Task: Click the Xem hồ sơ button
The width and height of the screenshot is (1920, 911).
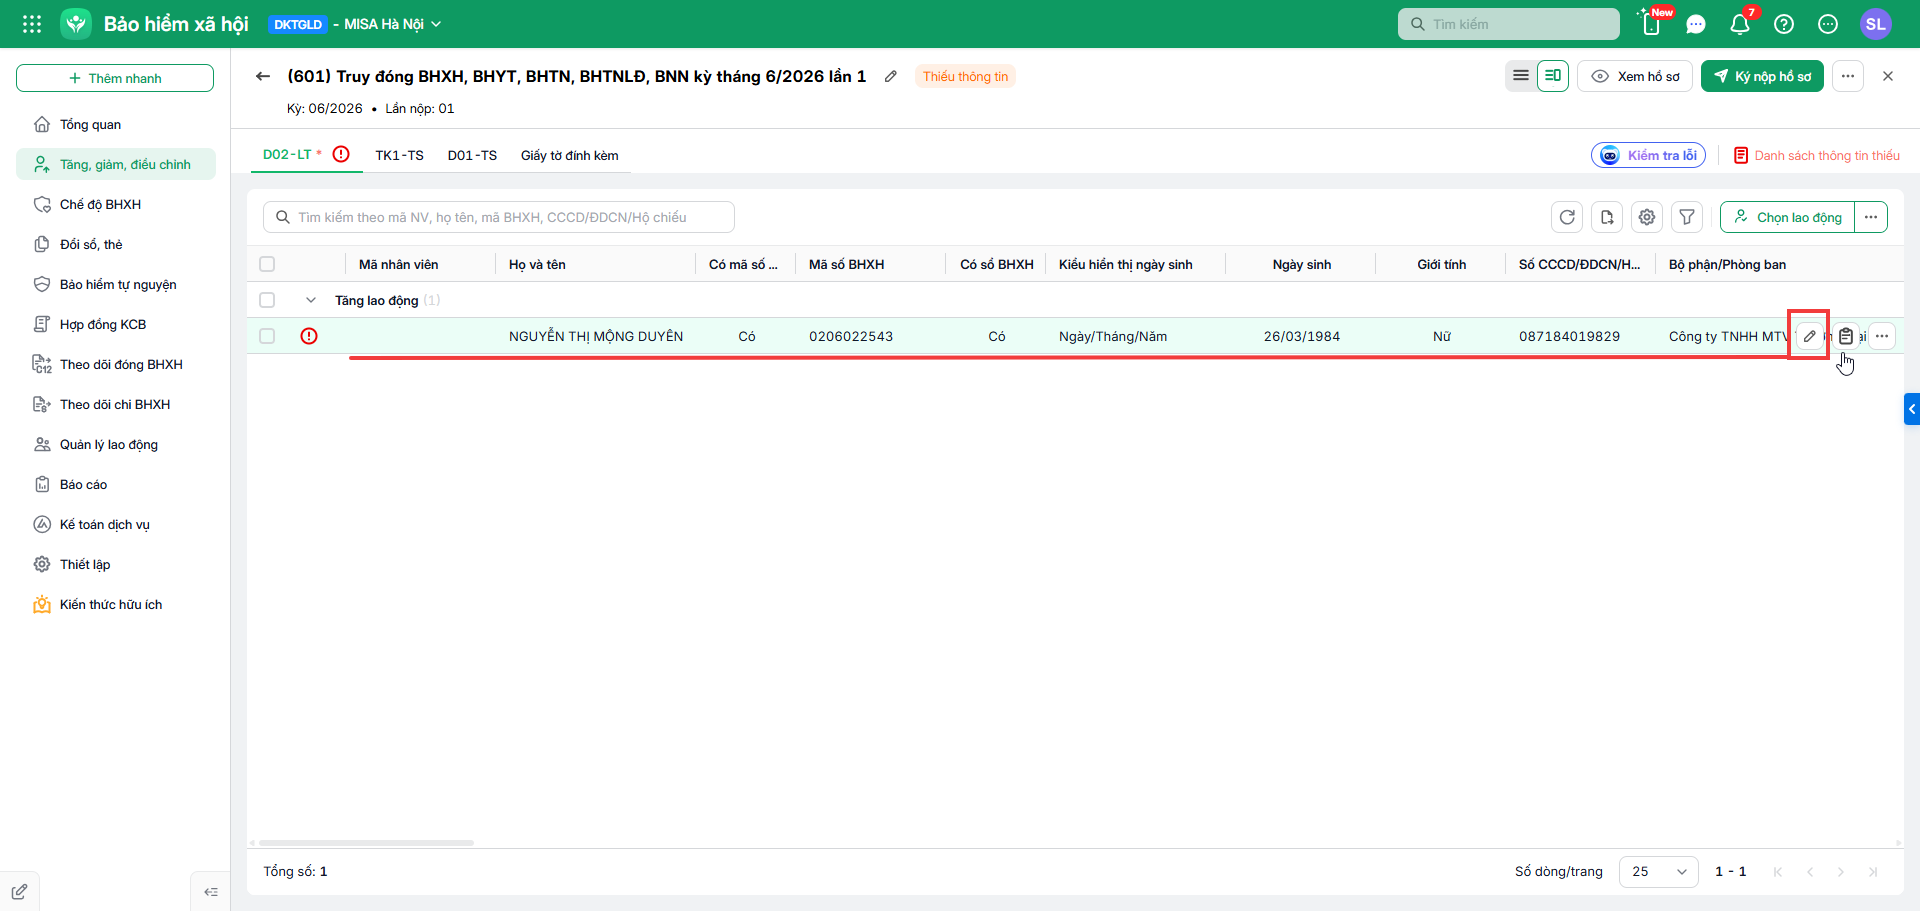Action: 1635,76
